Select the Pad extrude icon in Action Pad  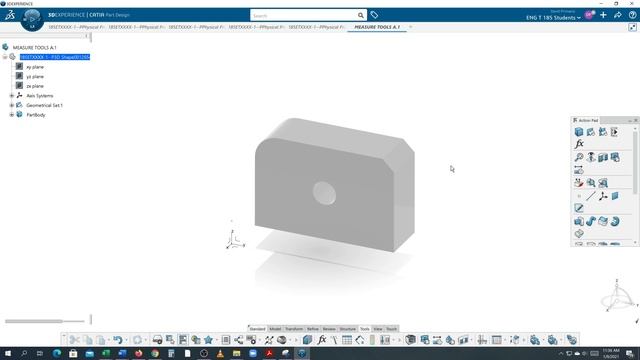pyautogui.click(x=579, y=221)
